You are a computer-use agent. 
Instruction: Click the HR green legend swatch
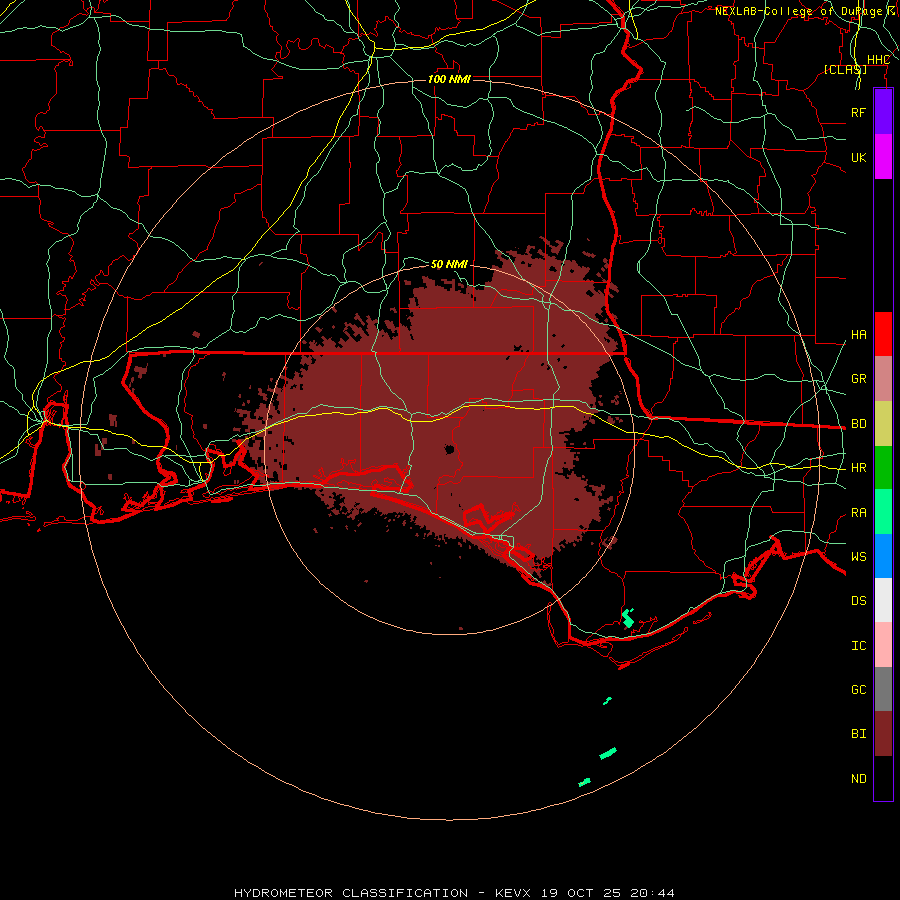pyautogui.click(x=883, y=468)
